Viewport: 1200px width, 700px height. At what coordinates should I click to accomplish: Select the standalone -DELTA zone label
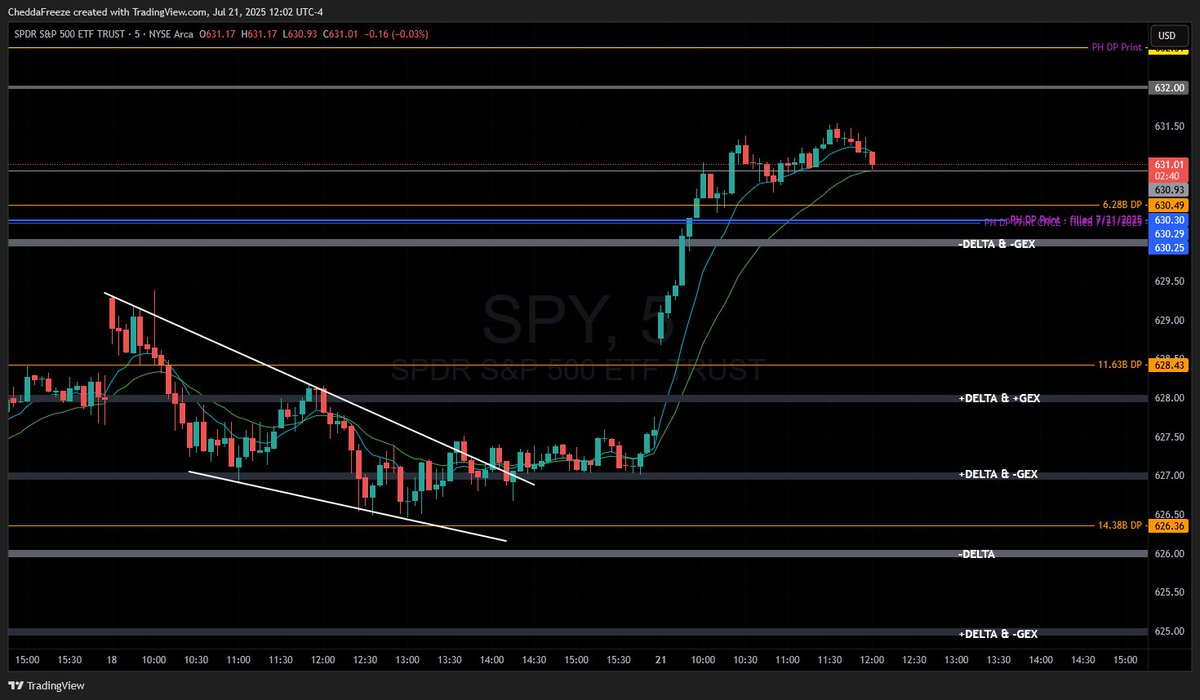click(977, 554)
